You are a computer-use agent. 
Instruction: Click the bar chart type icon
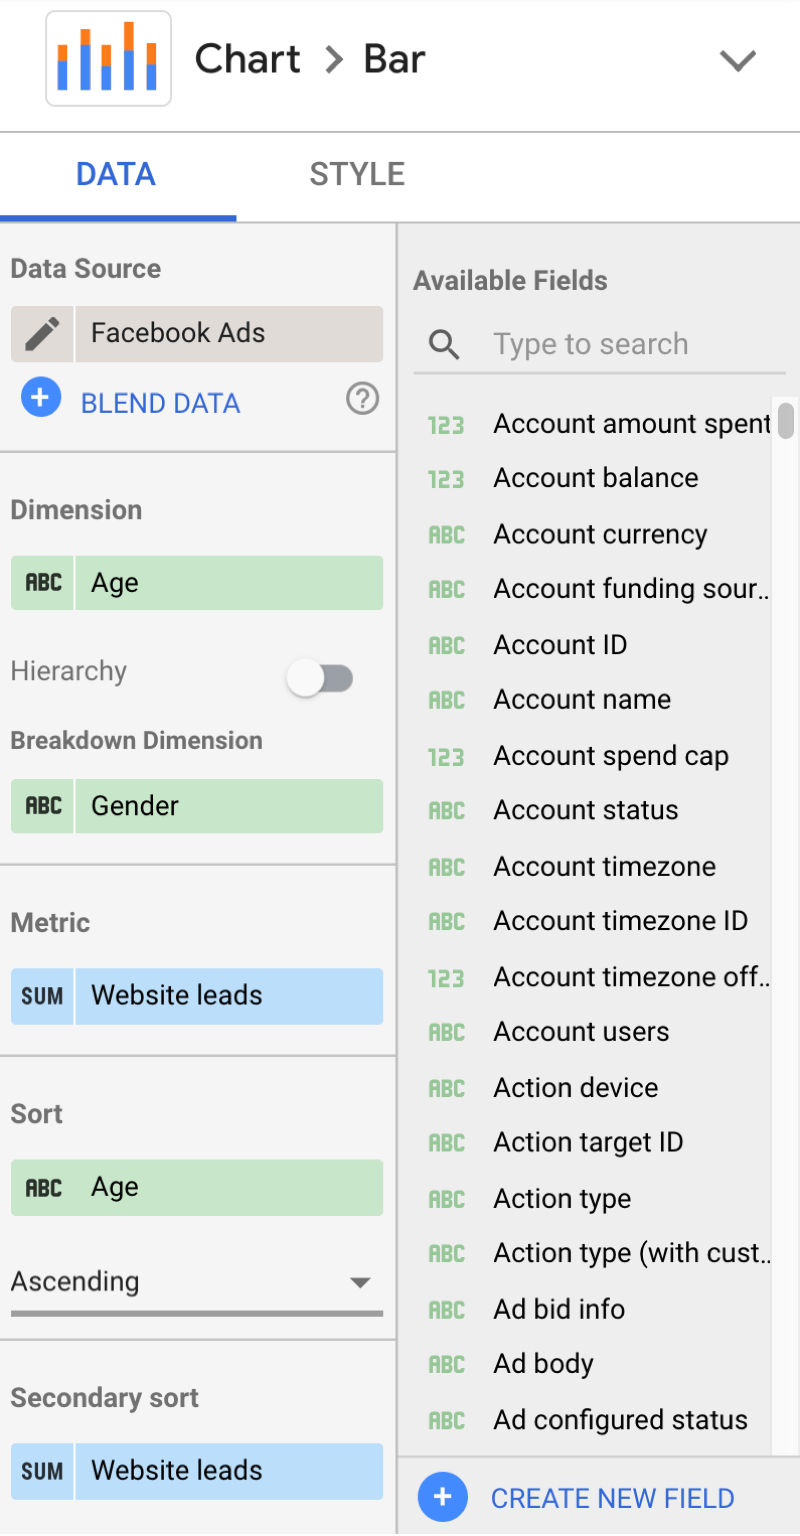(108, 59)
